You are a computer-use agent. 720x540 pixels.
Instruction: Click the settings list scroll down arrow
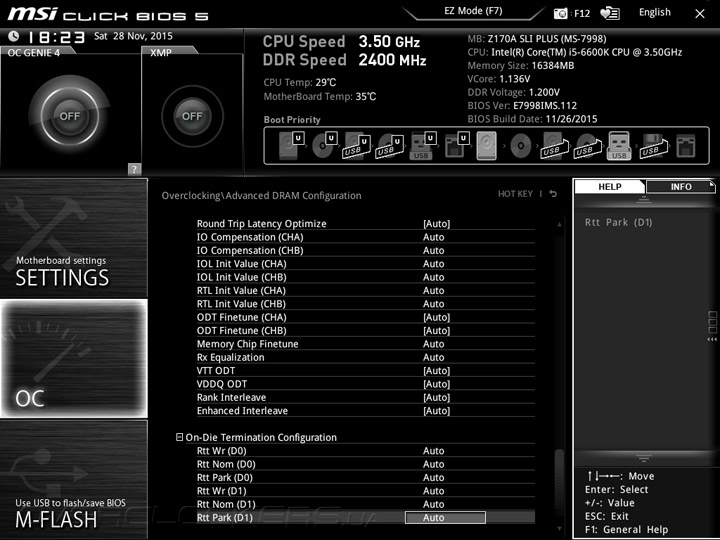click(559, 529)
